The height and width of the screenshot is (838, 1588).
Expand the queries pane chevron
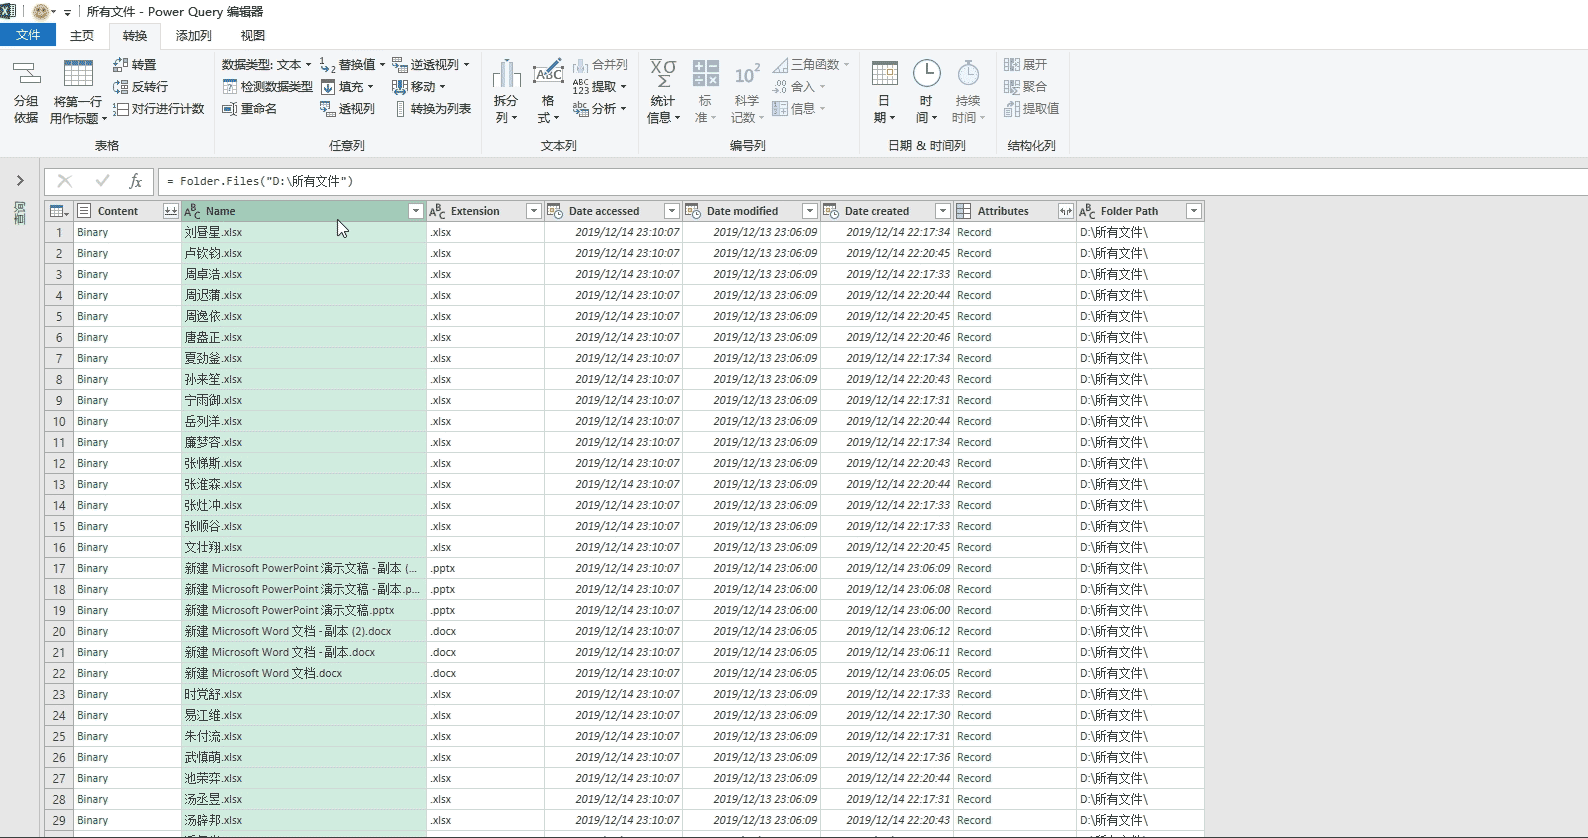tap(20, 181)
